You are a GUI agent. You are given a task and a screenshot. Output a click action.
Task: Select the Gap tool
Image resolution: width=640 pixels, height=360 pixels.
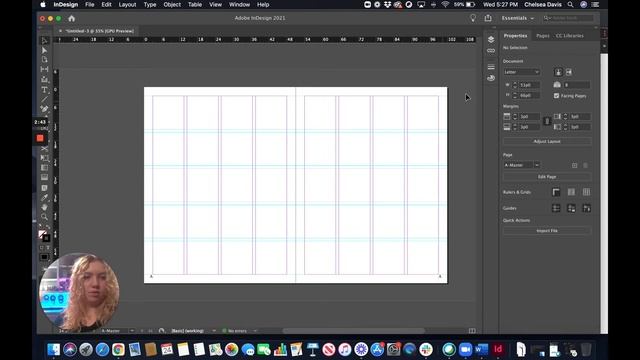point(44,69)
